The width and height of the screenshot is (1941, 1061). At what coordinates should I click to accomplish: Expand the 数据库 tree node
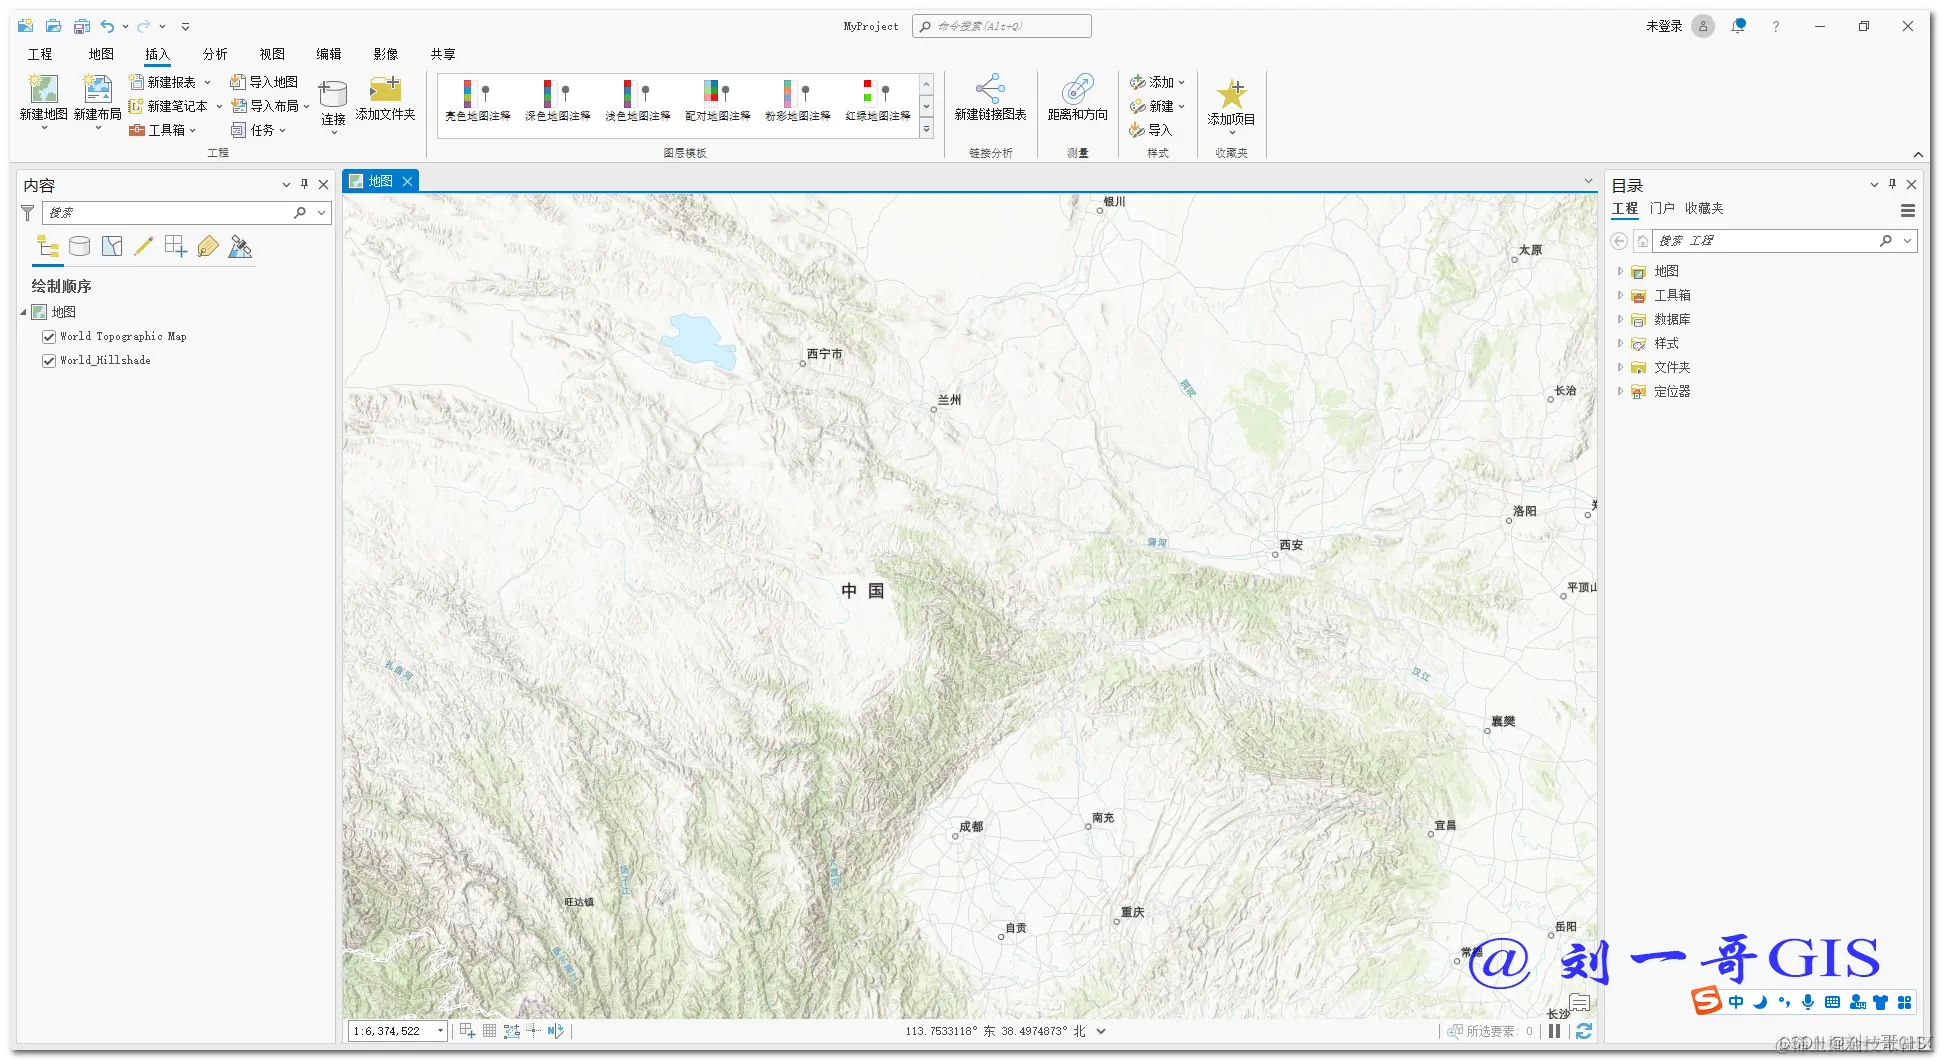click(x=1620, y=319)
